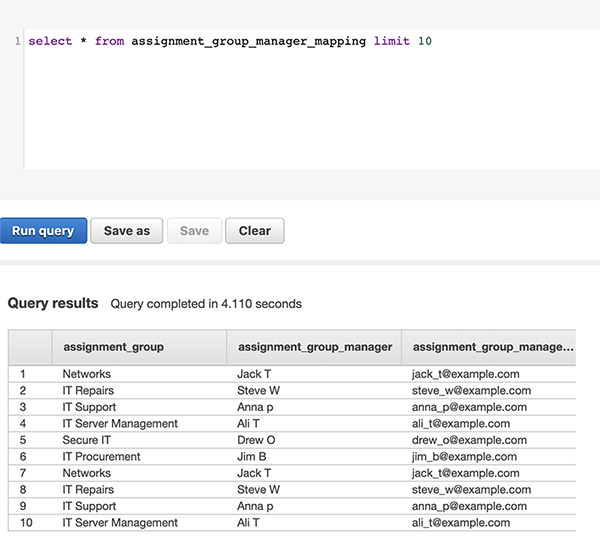600x542 pixels.
Task: Click the Run query button
Action: tap(43, 231)
